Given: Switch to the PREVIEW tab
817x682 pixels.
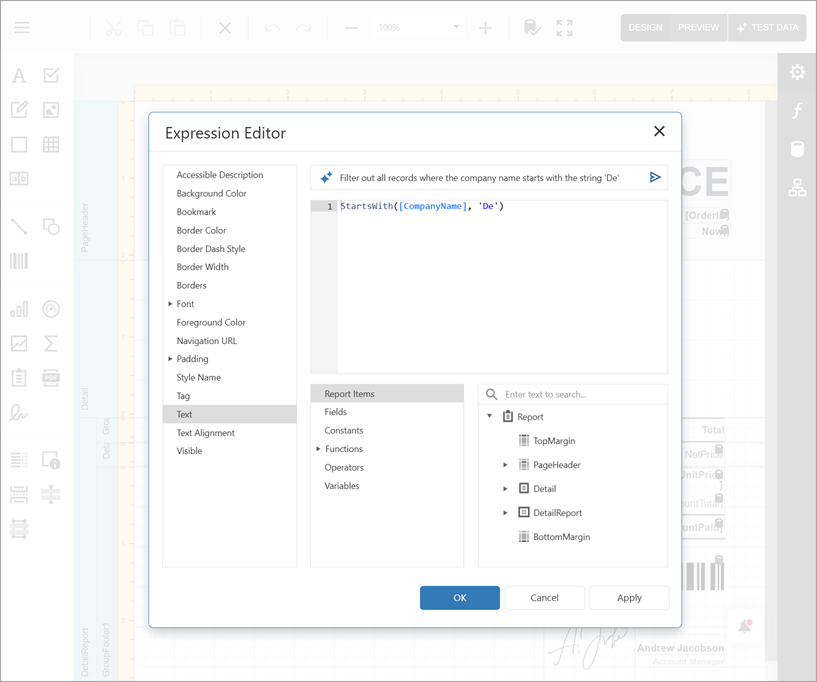Looking at the screenshot, I should pyautogui.click(x=699, y=27).
